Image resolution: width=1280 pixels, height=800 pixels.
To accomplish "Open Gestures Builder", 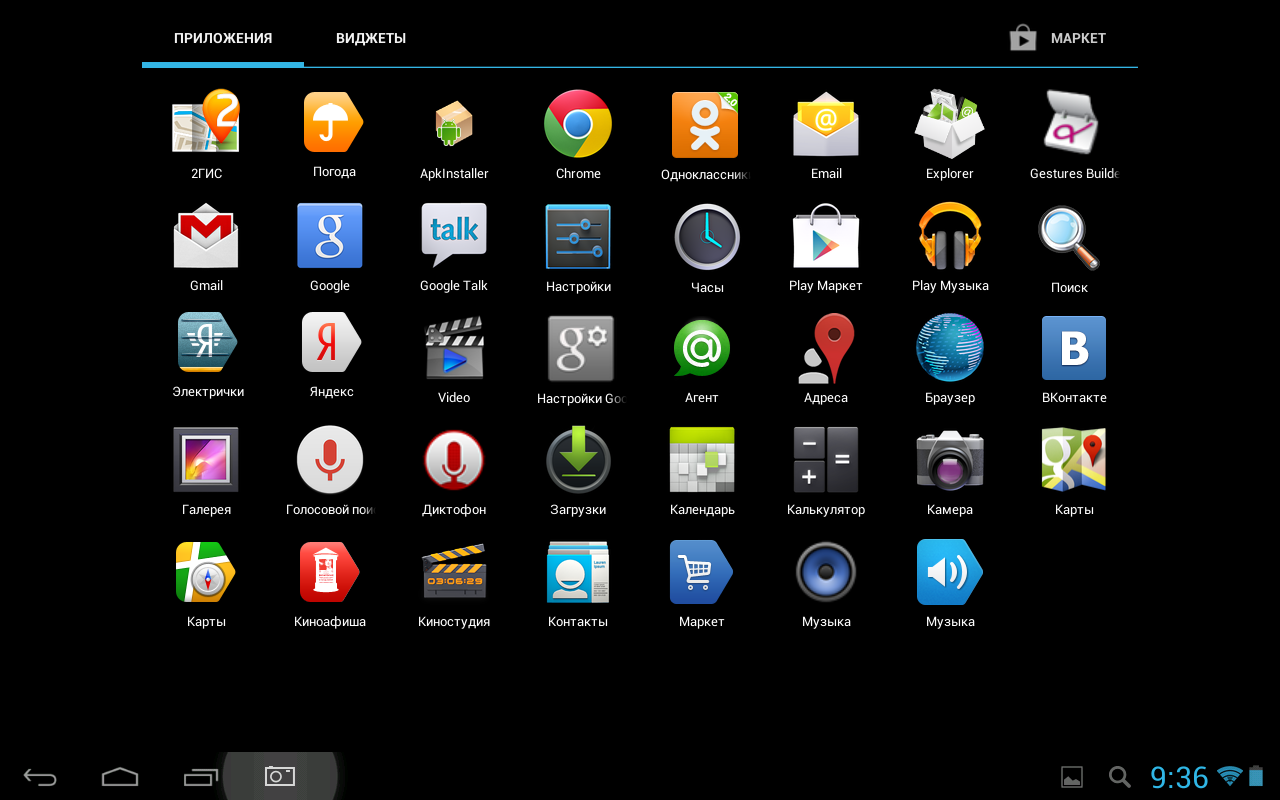I will pos(1072,122).
